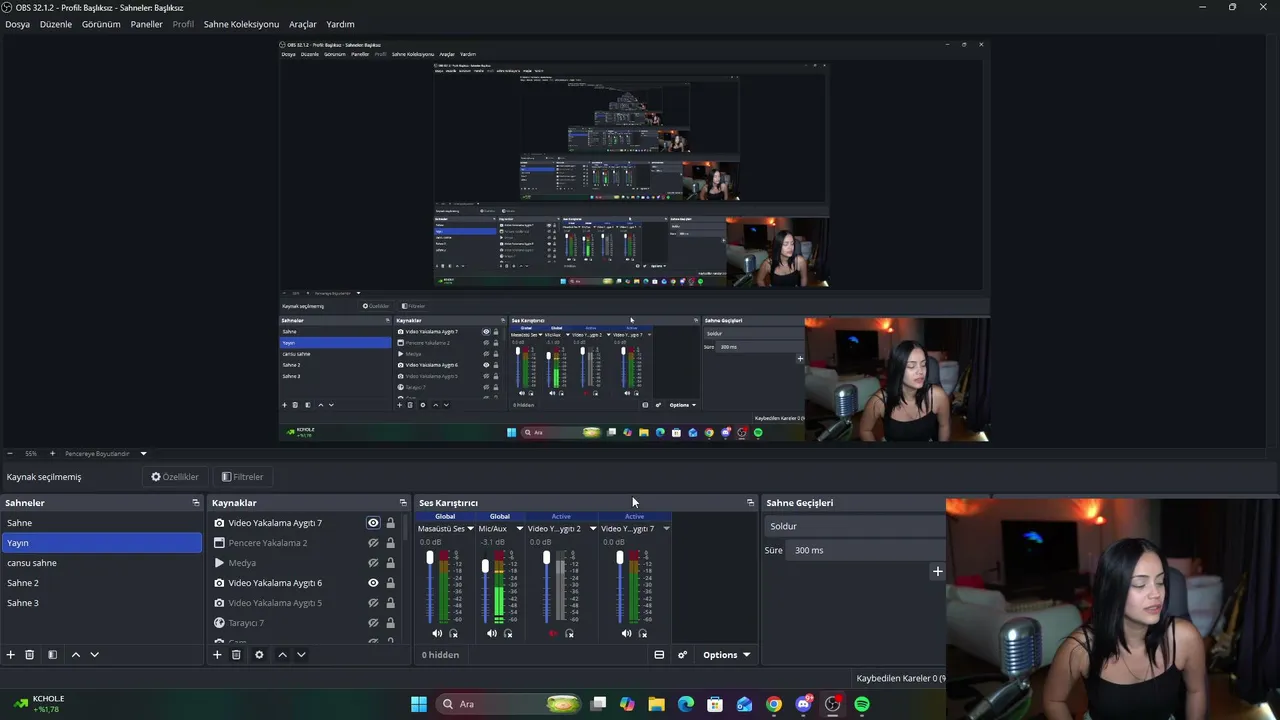This screenshot has height=720, width=1280.
Task: Show Tarayıcı 7 source
Action: pos(373,623)
